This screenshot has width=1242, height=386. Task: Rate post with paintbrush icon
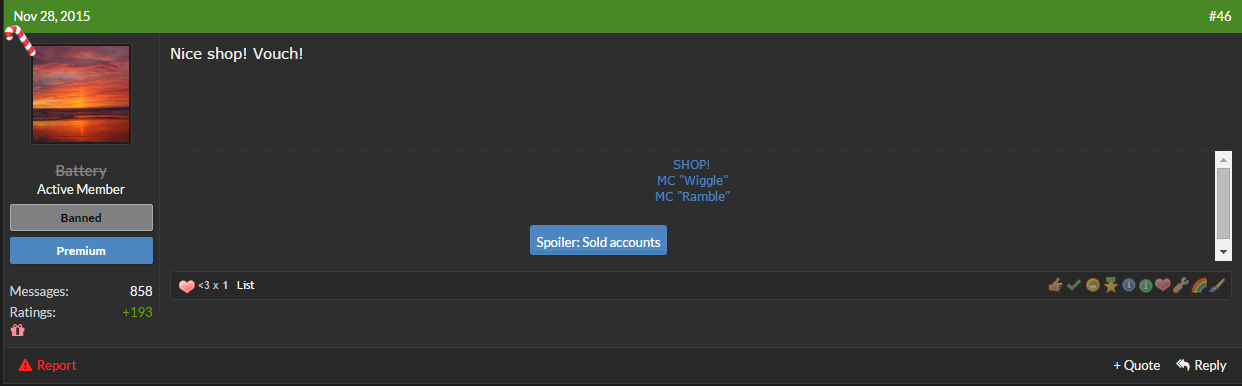point(1217,285)
